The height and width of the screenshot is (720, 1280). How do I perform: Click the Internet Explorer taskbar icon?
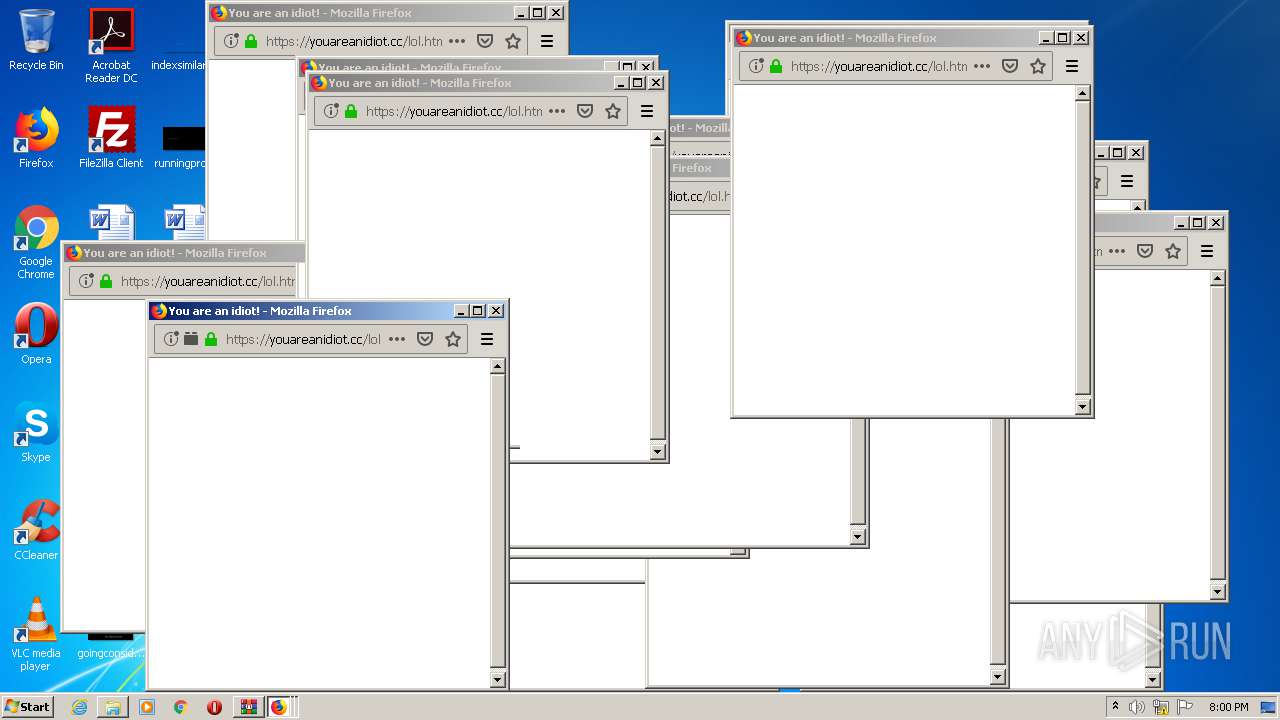coord(79,707)
